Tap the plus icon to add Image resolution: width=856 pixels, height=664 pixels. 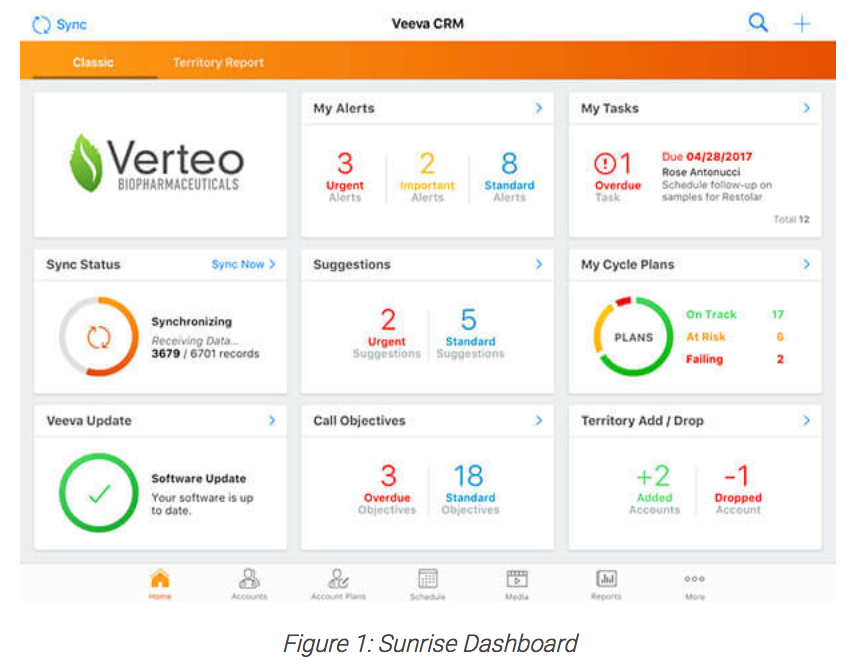point(802,24)
